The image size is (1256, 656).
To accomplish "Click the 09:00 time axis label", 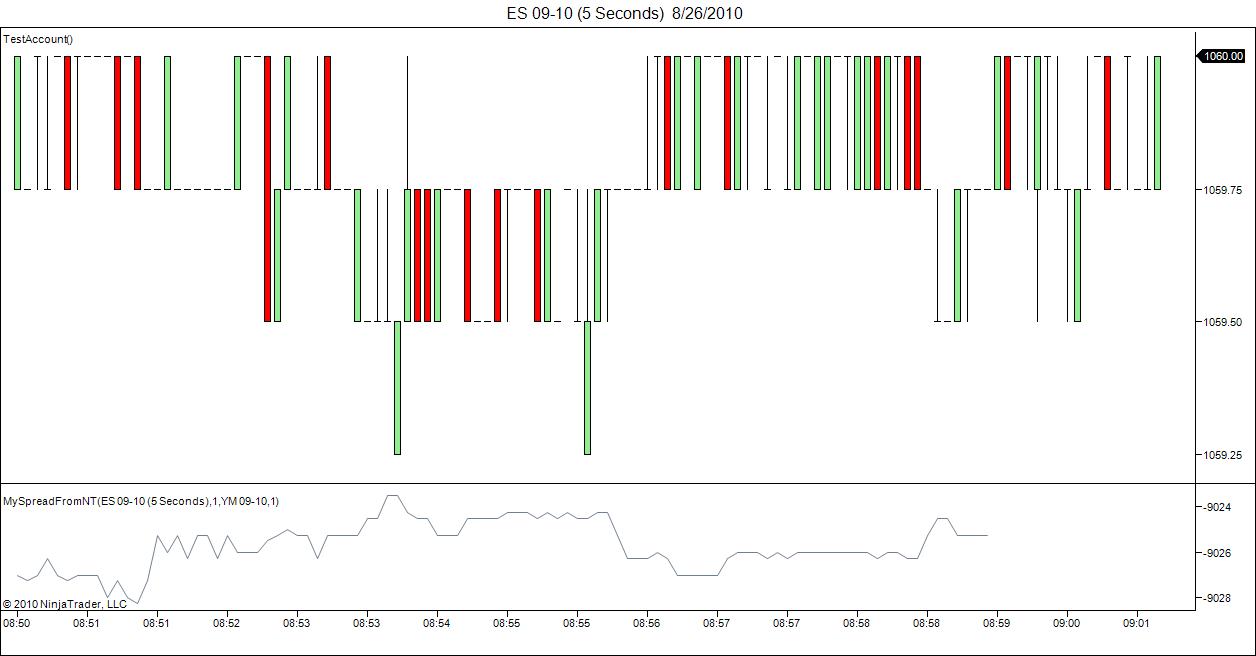I will click(1067, 622).
